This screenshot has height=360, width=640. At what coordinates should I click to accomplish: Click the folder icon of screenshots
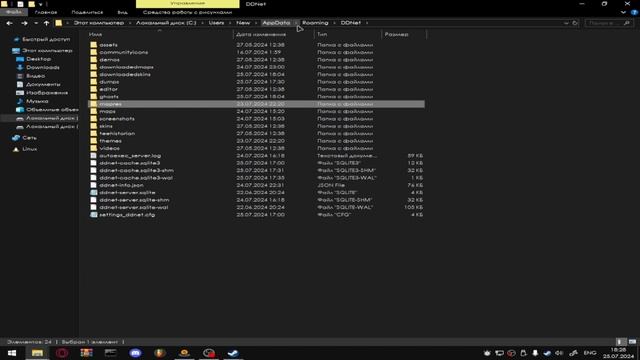pyautogui.click(x=93, y=119)
